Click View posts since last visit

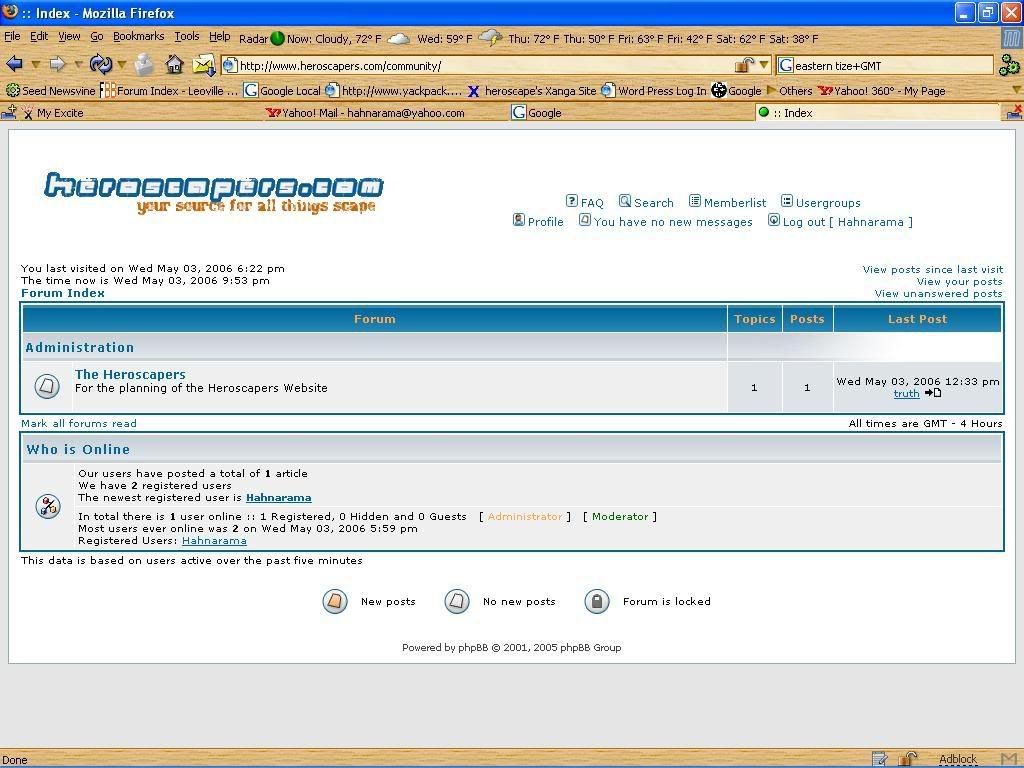(932, 270)
